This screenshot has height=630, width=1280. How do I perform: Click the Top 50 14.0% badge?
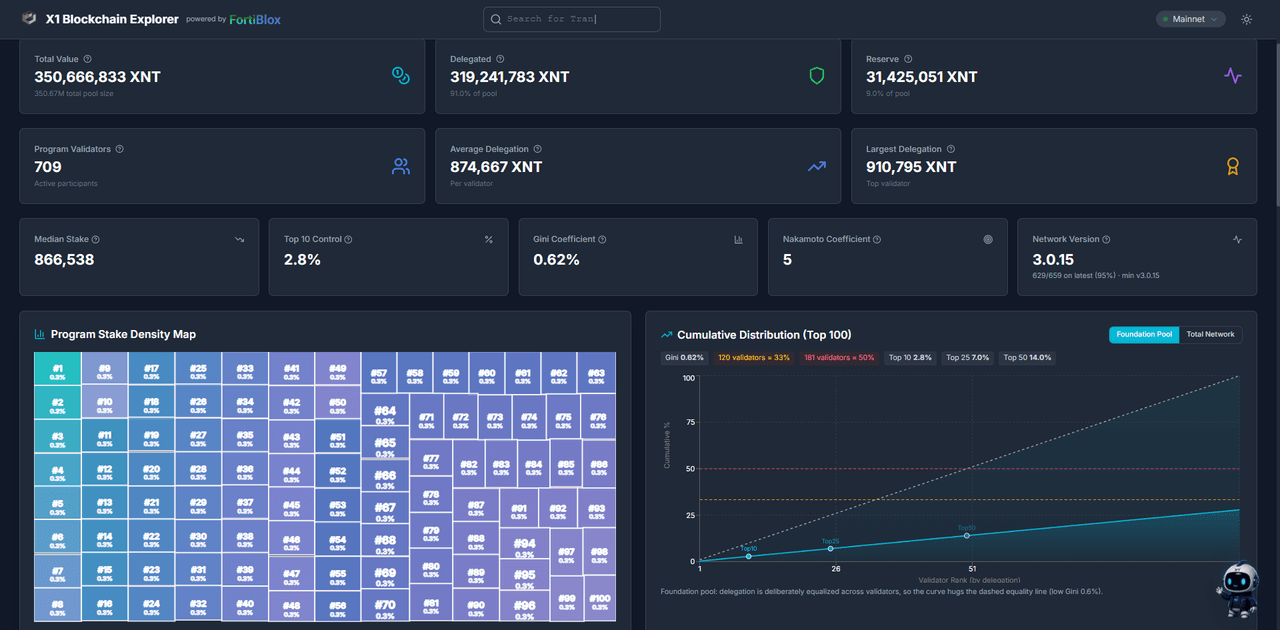click(1027, 357)
